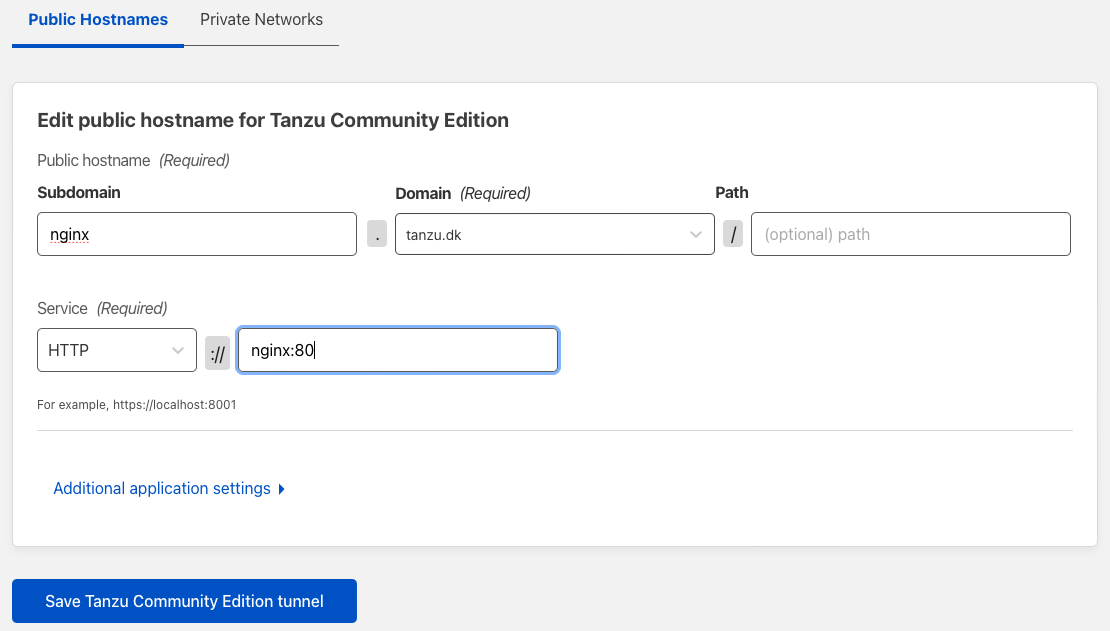Click the slash separator before the Path field
The height and width of the screenshot is (631, 1110).
click(733, 234)
